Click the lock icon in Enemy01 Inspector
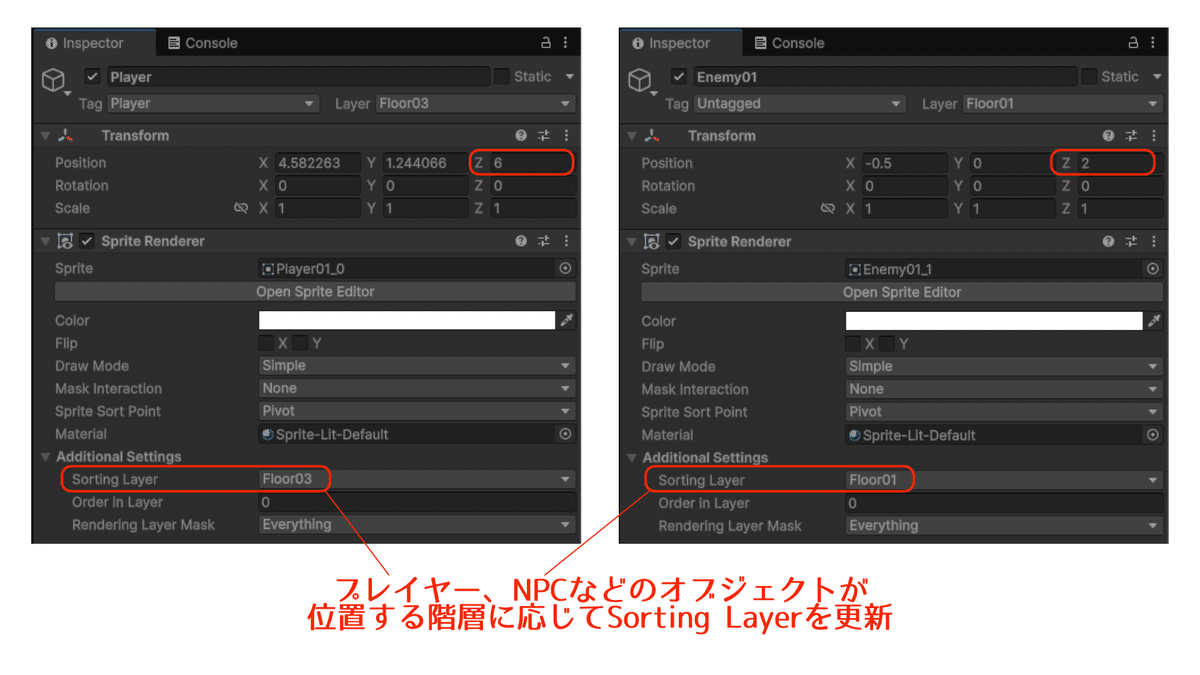 1132,42
